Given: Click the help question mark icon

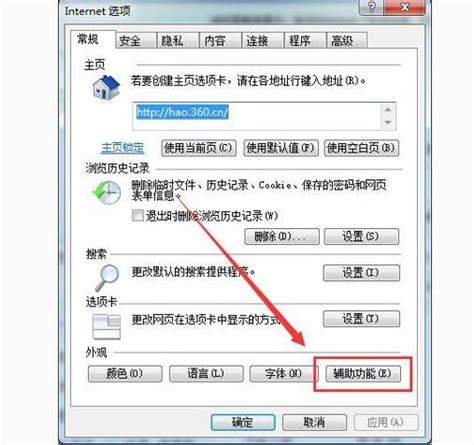Looking at the screenshot, I should [x=371, y=7].
